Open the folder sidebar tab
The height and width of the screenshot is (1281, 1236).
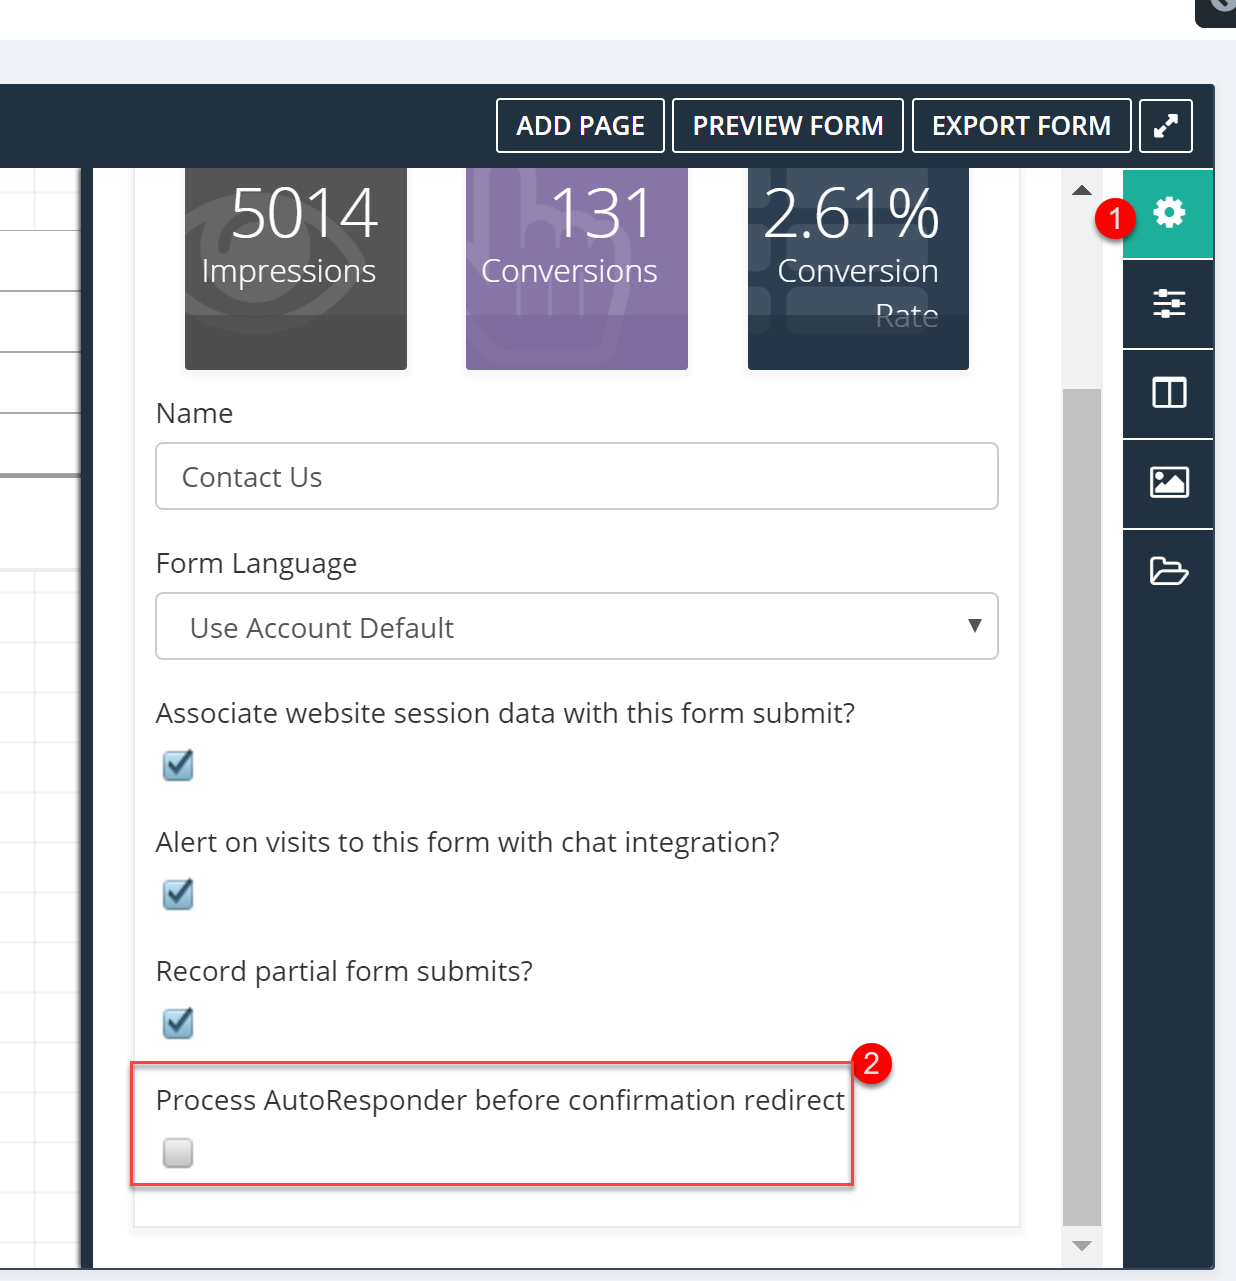1168,572
